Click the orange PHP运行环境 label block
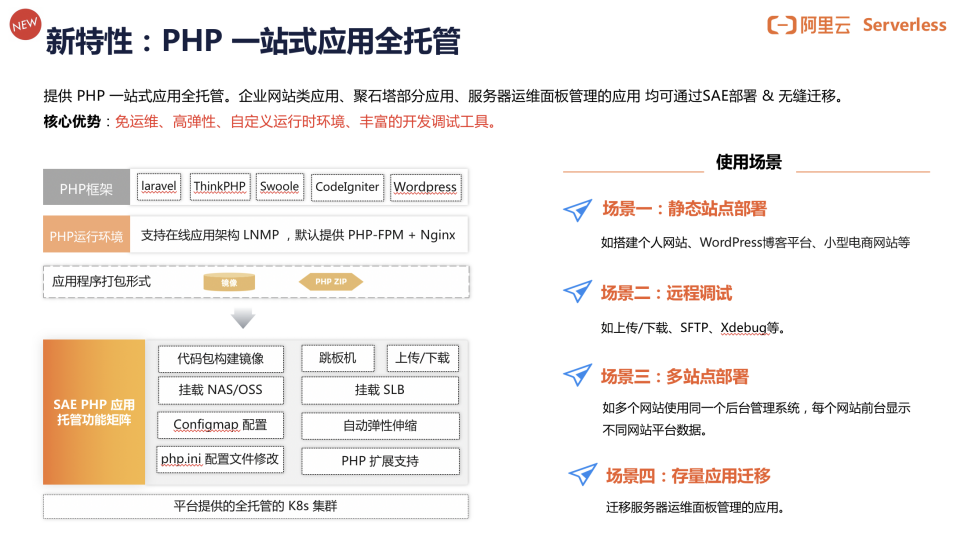Screen dimensions: 968x533 [86, 234]
